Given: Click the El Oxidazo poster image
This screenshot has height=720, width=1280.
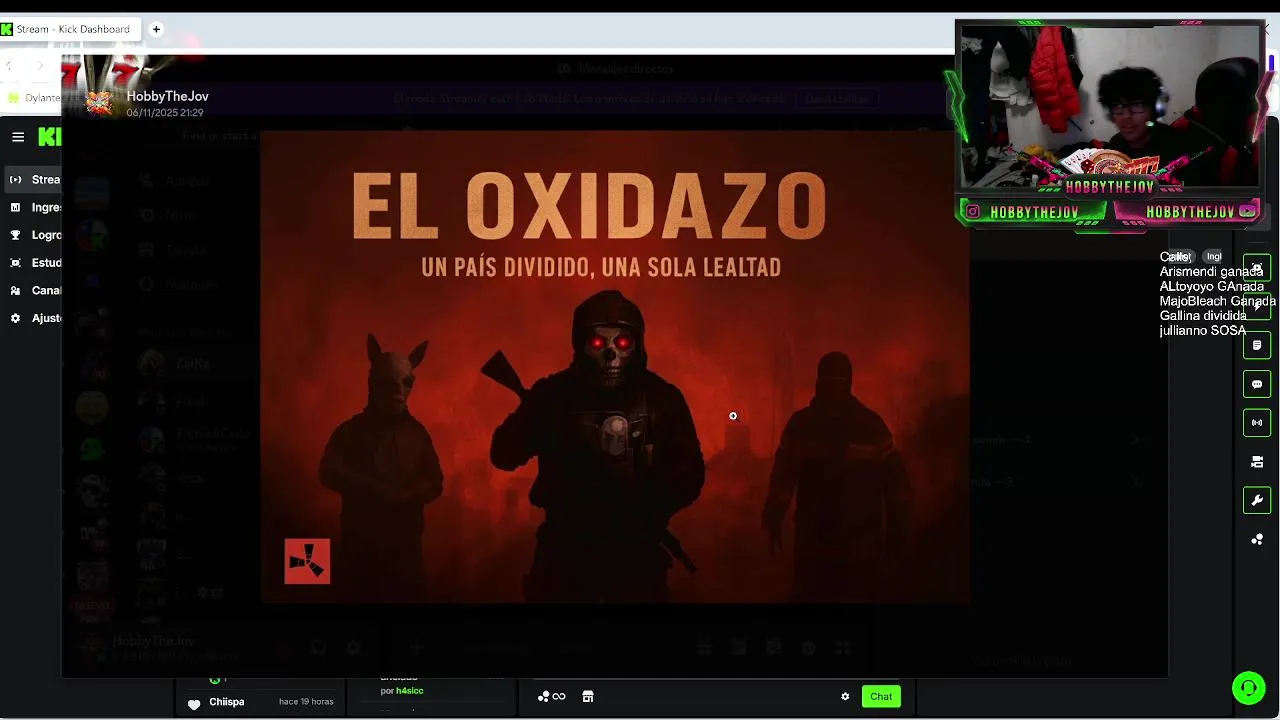Looking at the screenshot, I should pos(615,367).
